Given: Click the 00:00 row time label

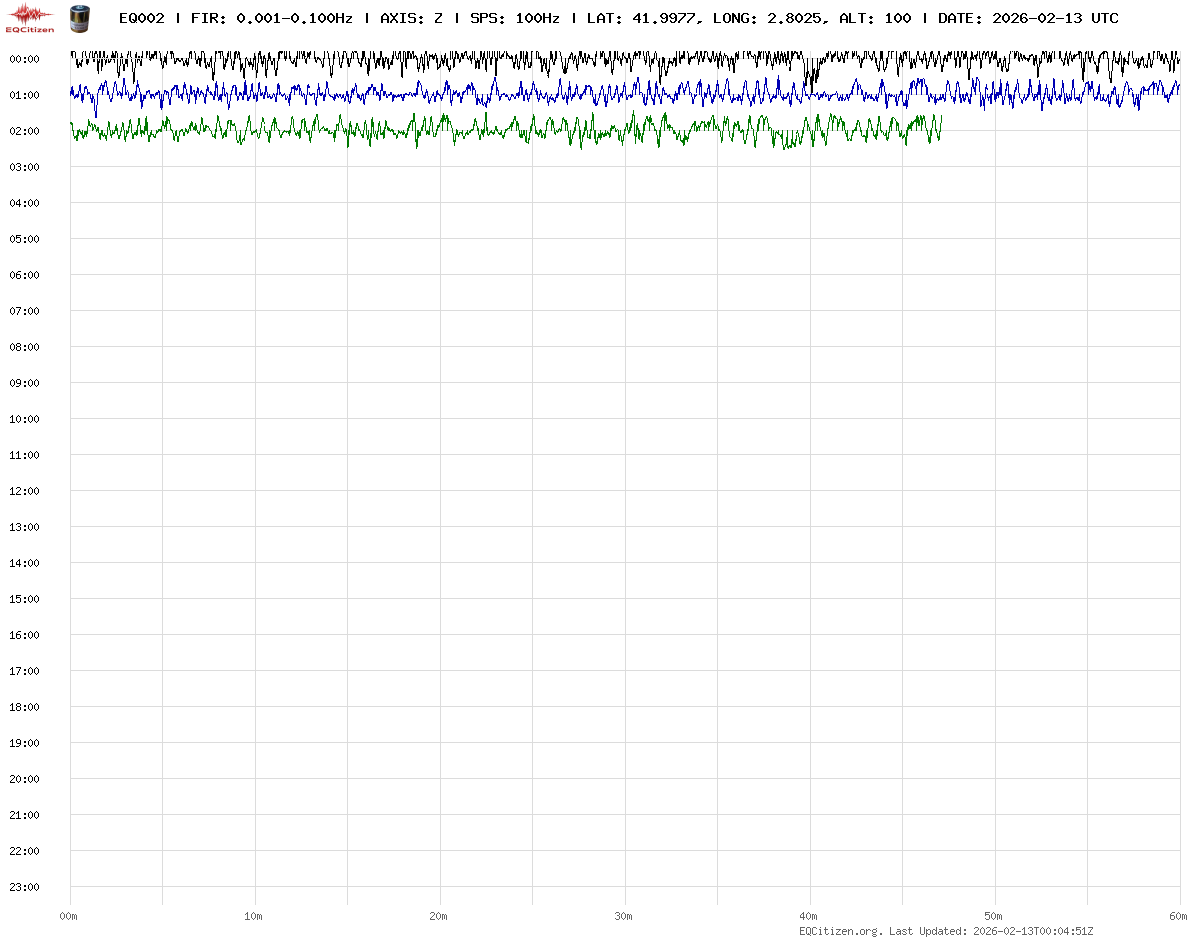Looking at the screenshot, I should tap(24, 59).
